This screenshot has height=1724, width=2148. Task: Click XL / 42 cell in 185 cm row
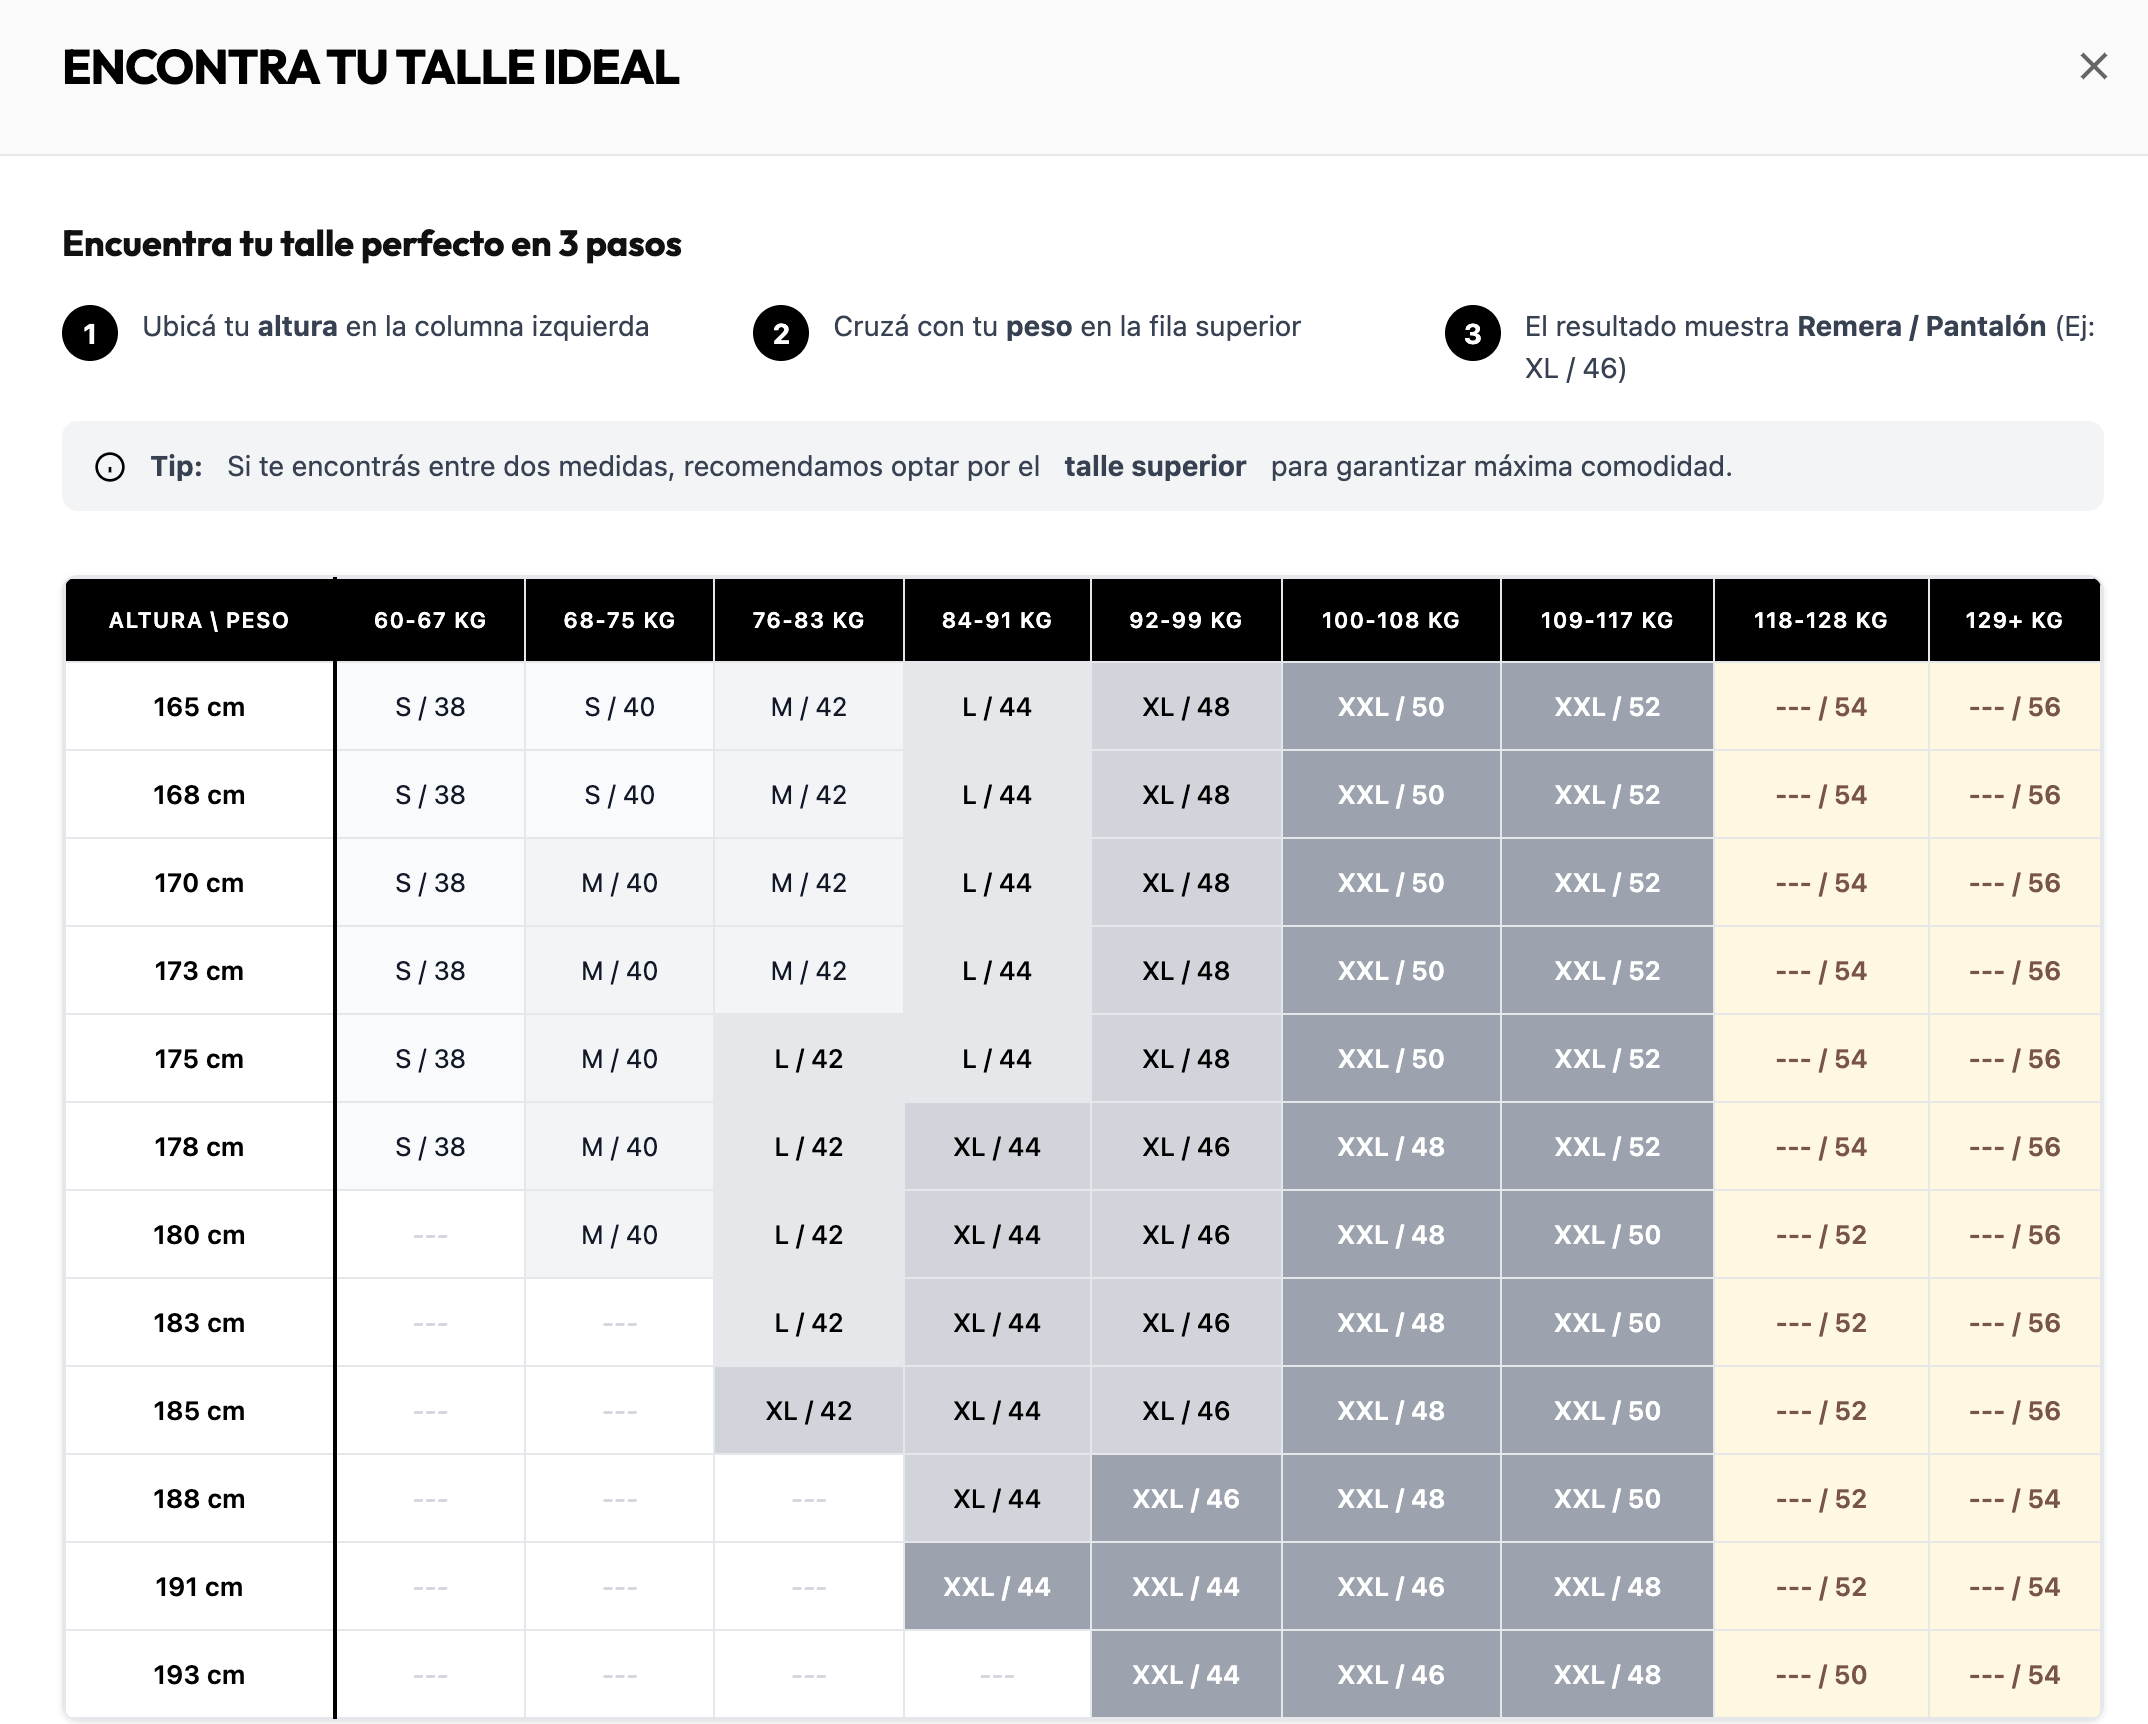(x=808, y=1411)
